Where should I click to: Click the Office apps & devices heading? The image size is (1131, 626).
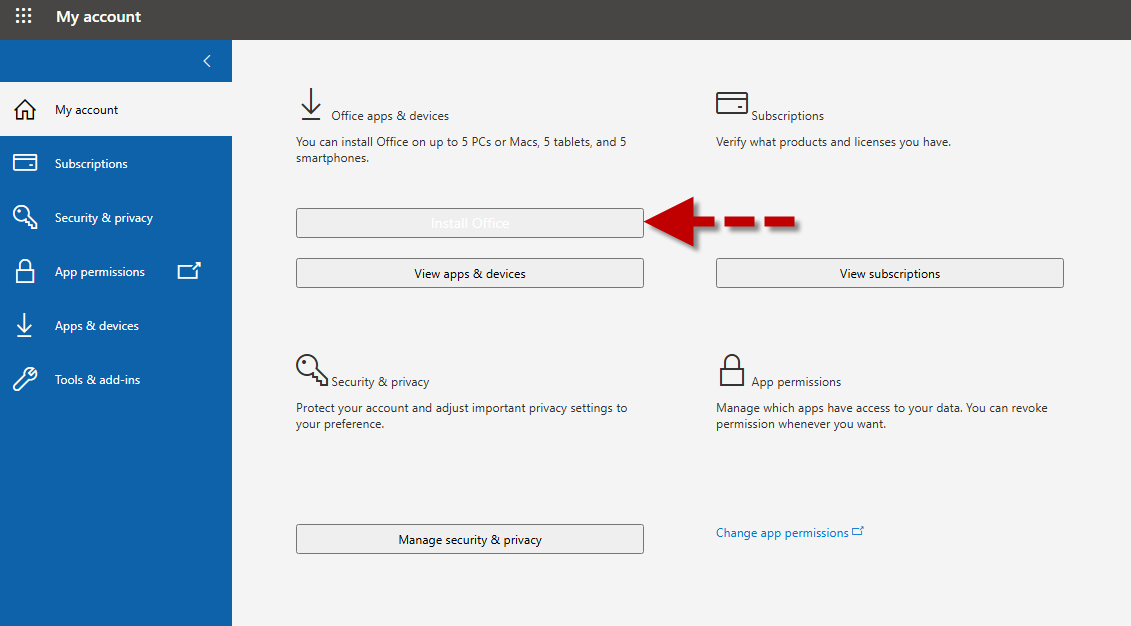click(x=390, y=115)
